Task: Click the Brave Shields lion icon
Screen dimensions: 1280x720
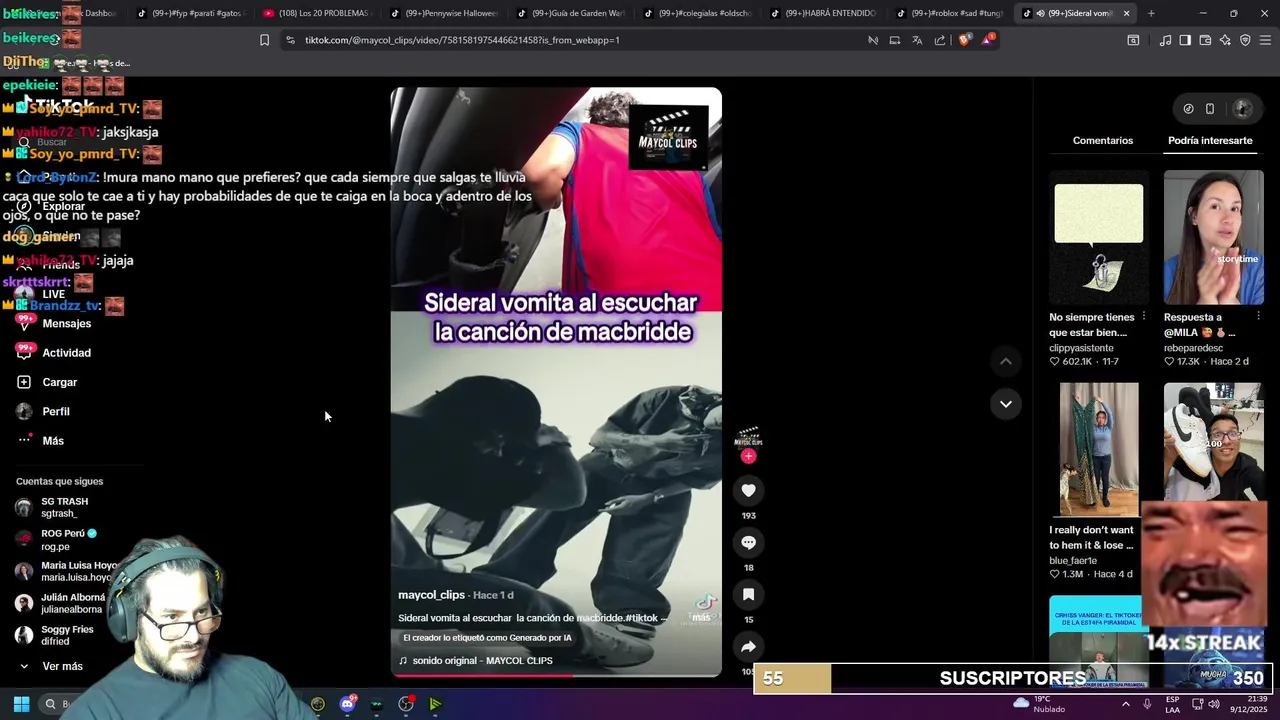Action: (x=964, y=40)
